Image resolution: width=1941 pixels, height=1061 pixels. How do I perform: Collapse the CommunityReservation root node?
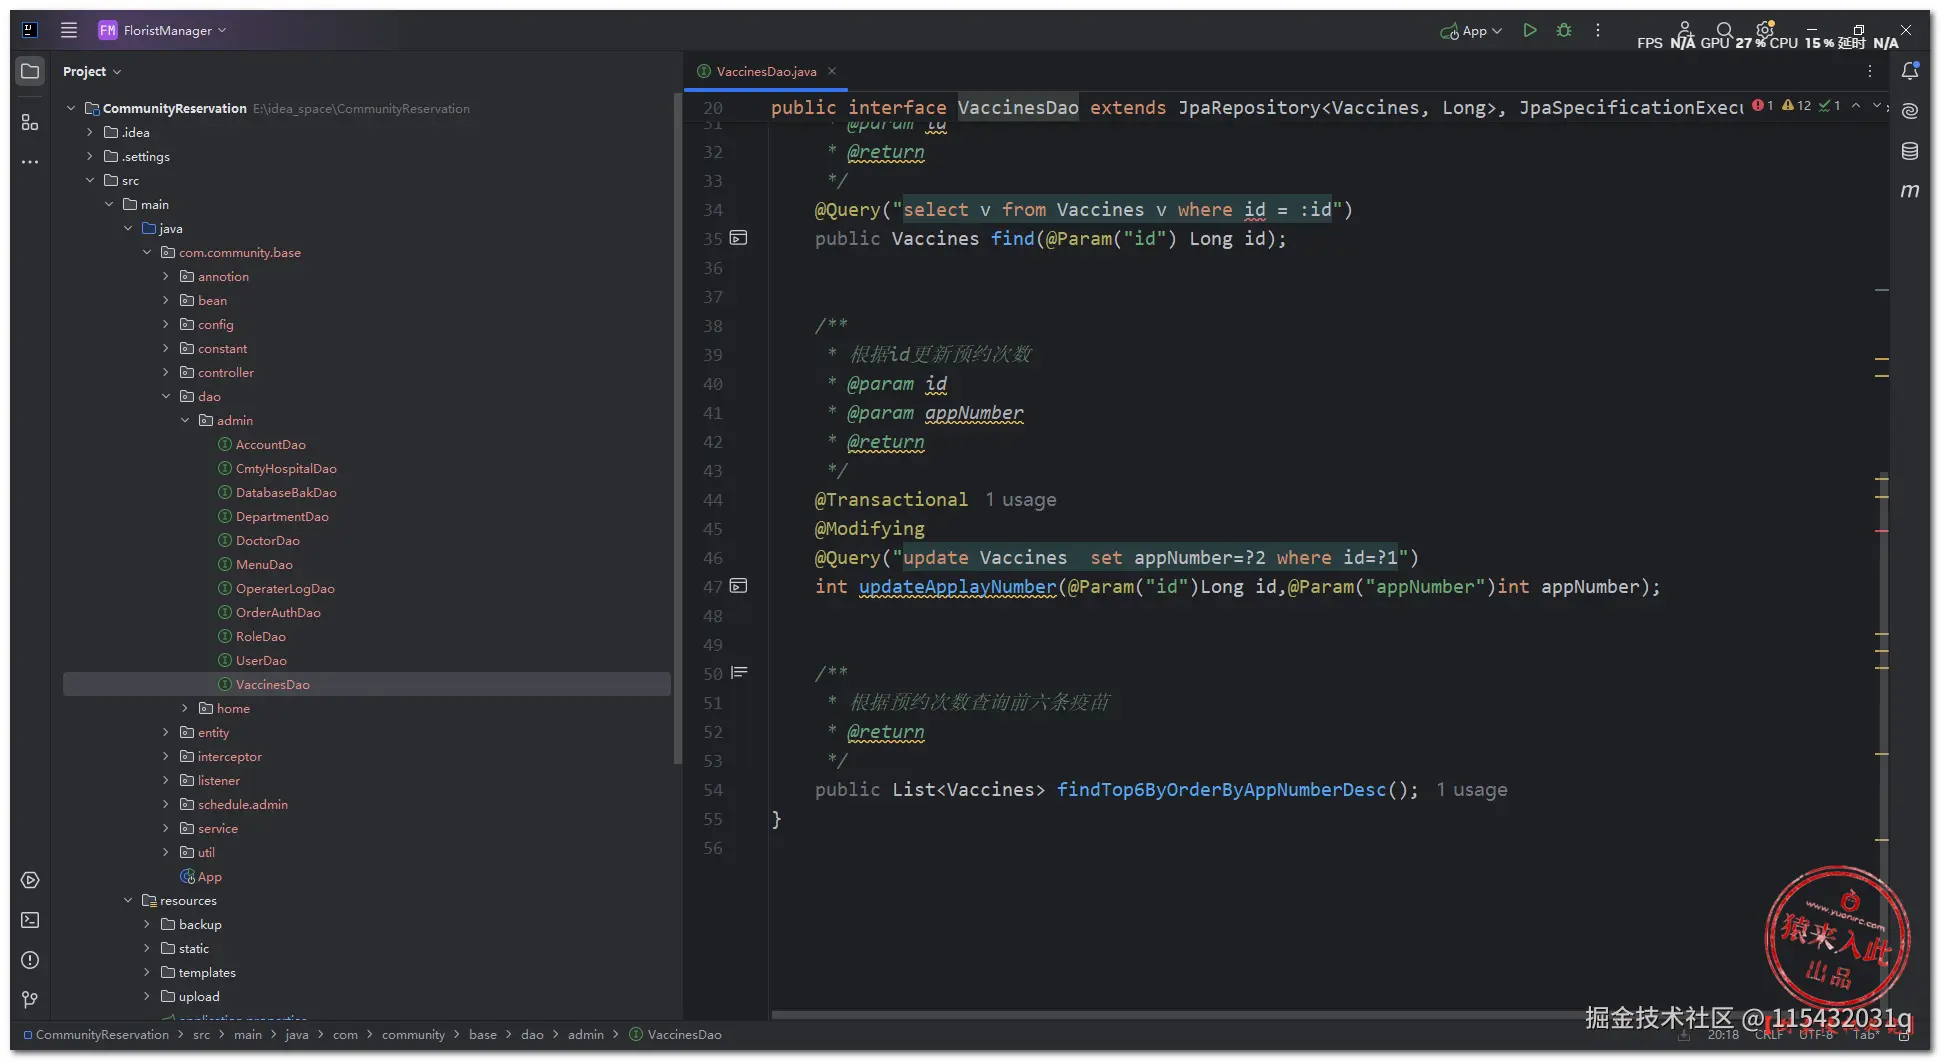click(71, 108)
